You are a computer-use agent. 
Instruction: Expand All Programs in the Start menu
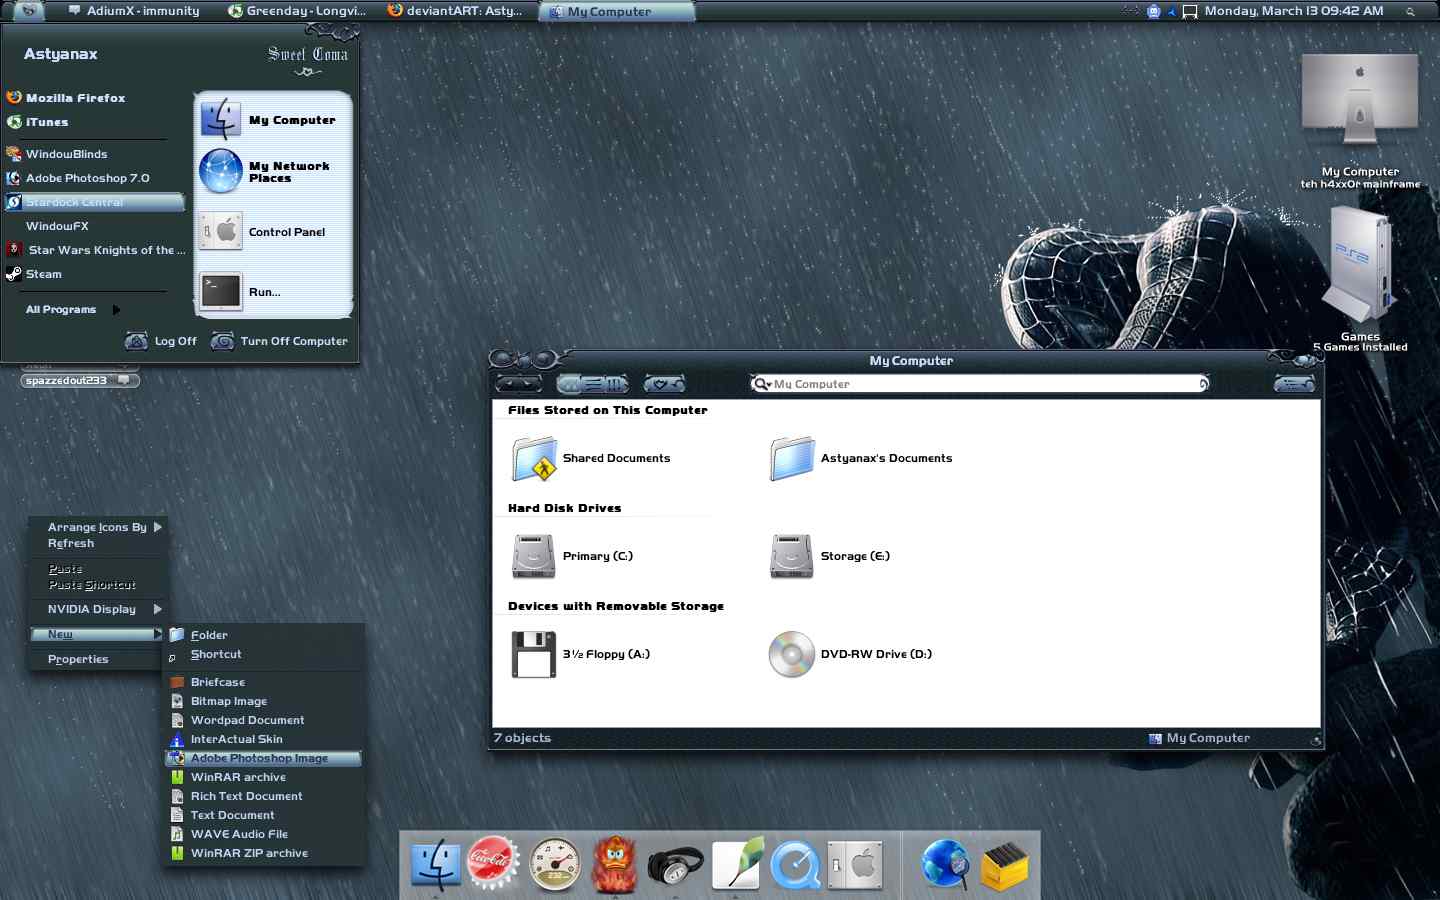point(72,310)
